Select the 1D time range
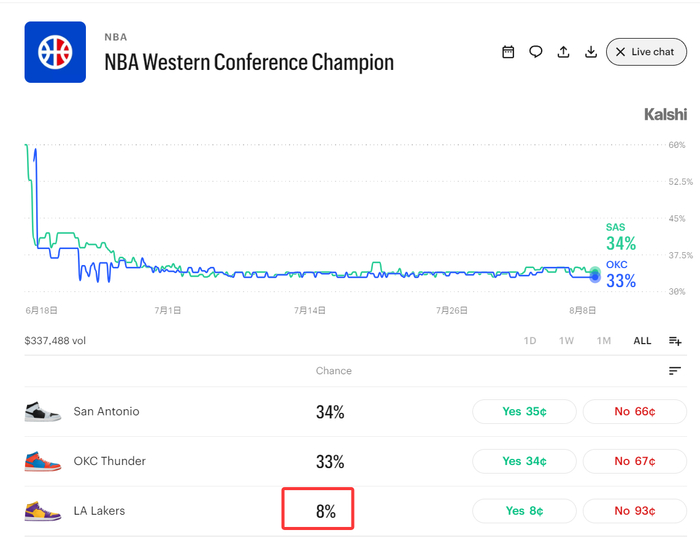This screenshot has width=700, height=538. [530, 341]
